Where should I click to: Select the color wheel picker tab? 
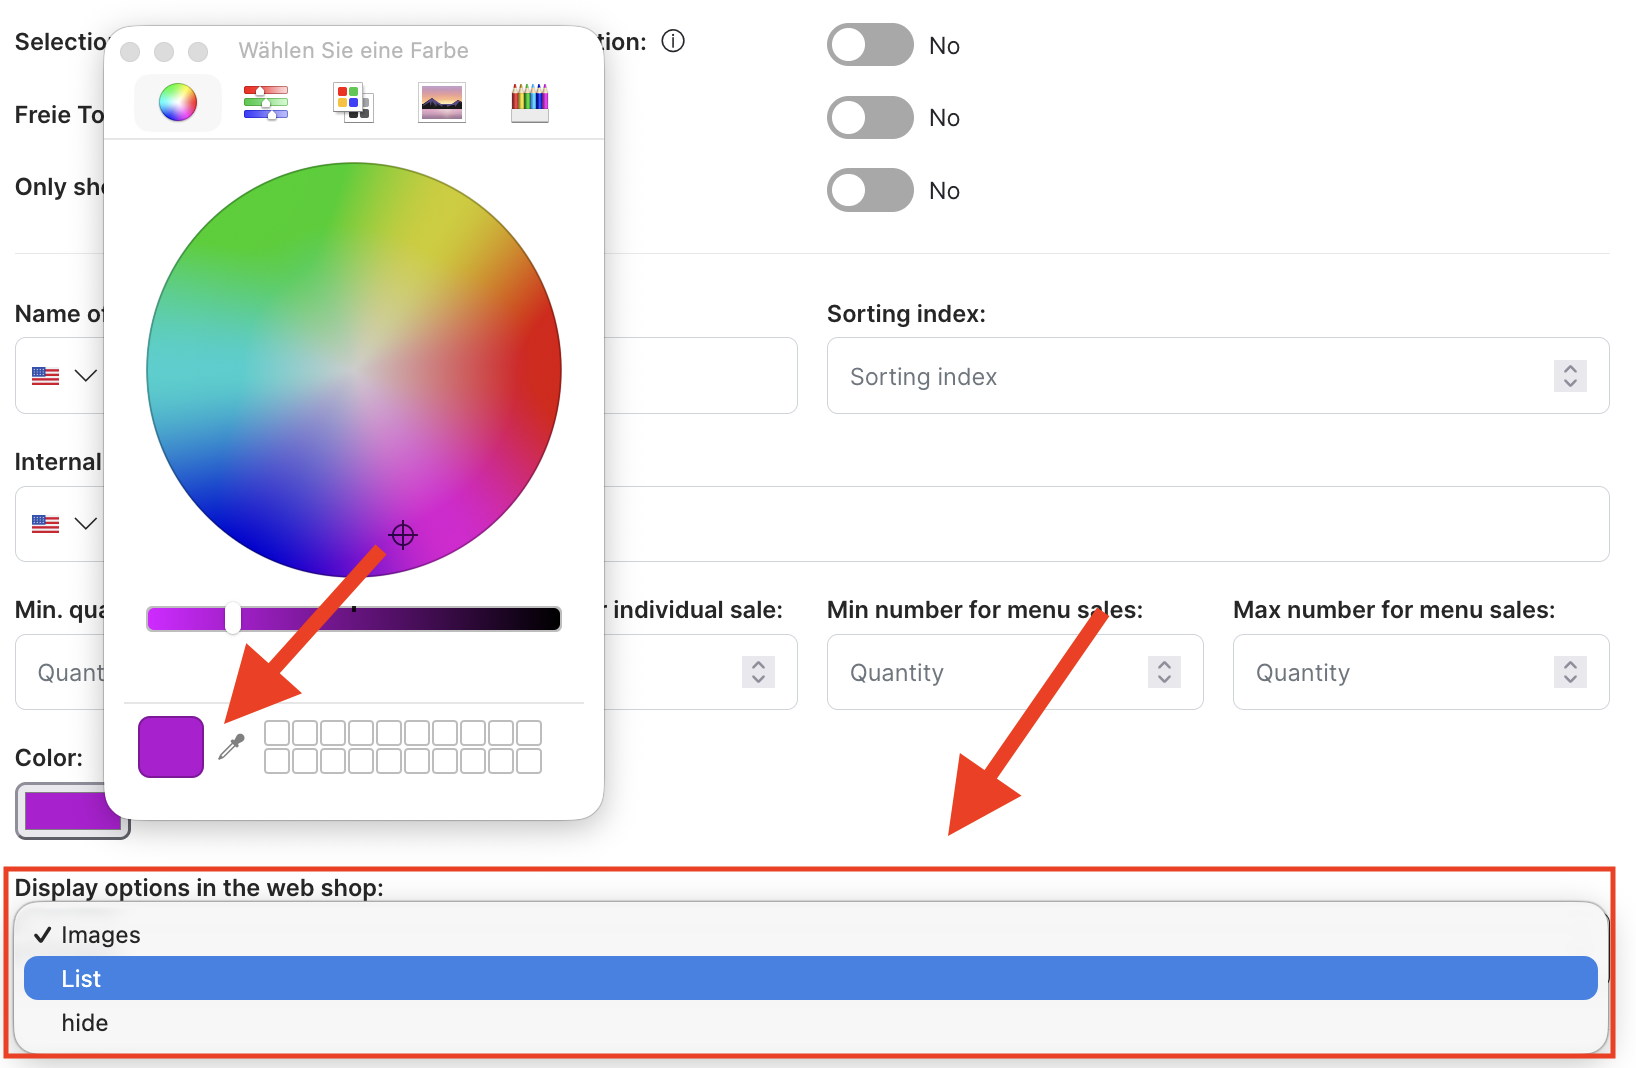point(178,102)
